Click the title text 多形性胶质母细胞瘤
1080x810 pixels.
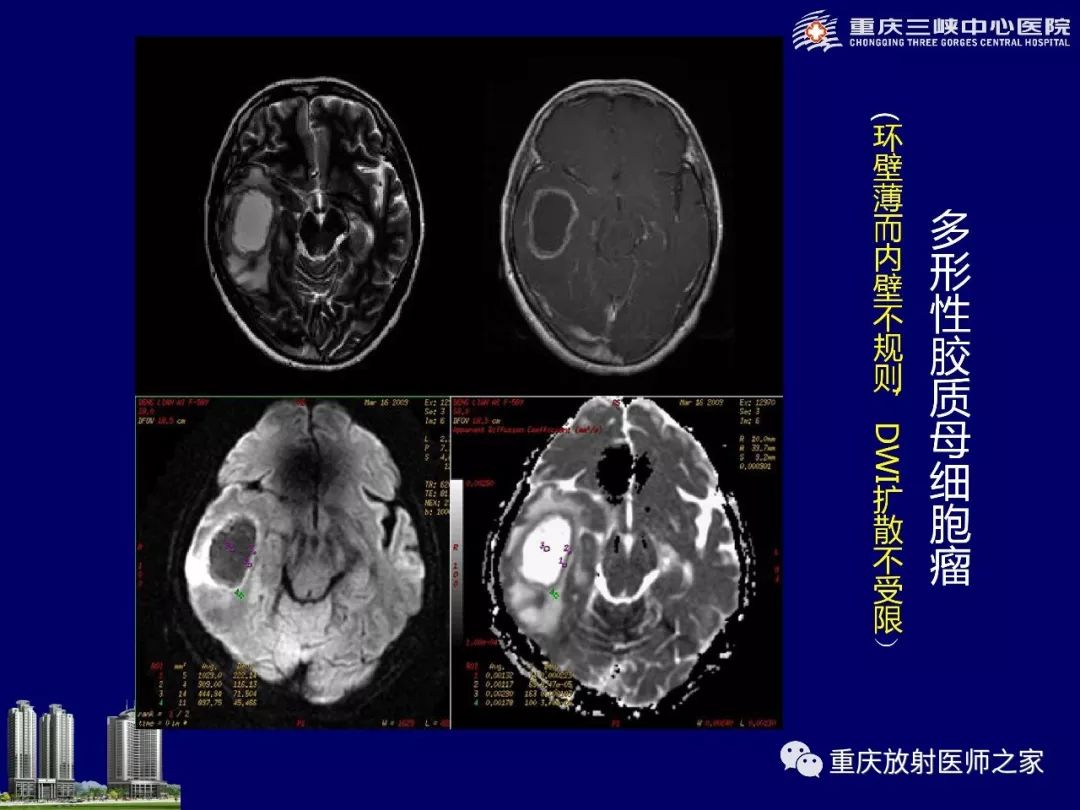[x=950, y=398]
